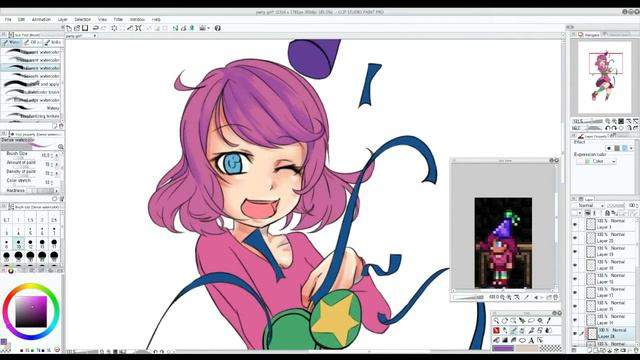Click the magnifier icon beside brush stroke preview

(x=60, y=147)
